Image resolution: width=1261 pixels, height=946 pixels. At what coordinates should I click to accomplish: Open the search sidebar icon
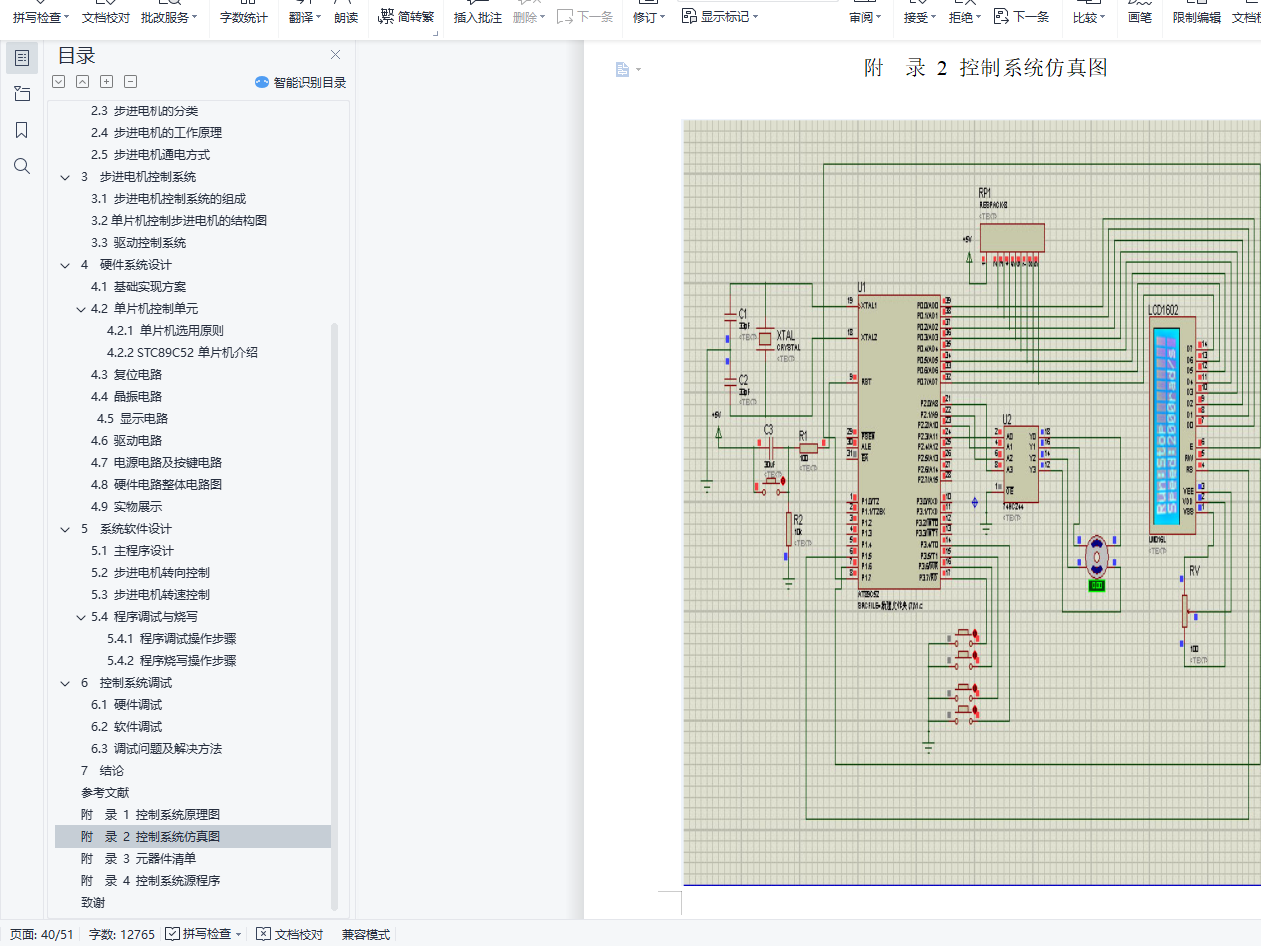pyautogui.click(x=22, y=166)
